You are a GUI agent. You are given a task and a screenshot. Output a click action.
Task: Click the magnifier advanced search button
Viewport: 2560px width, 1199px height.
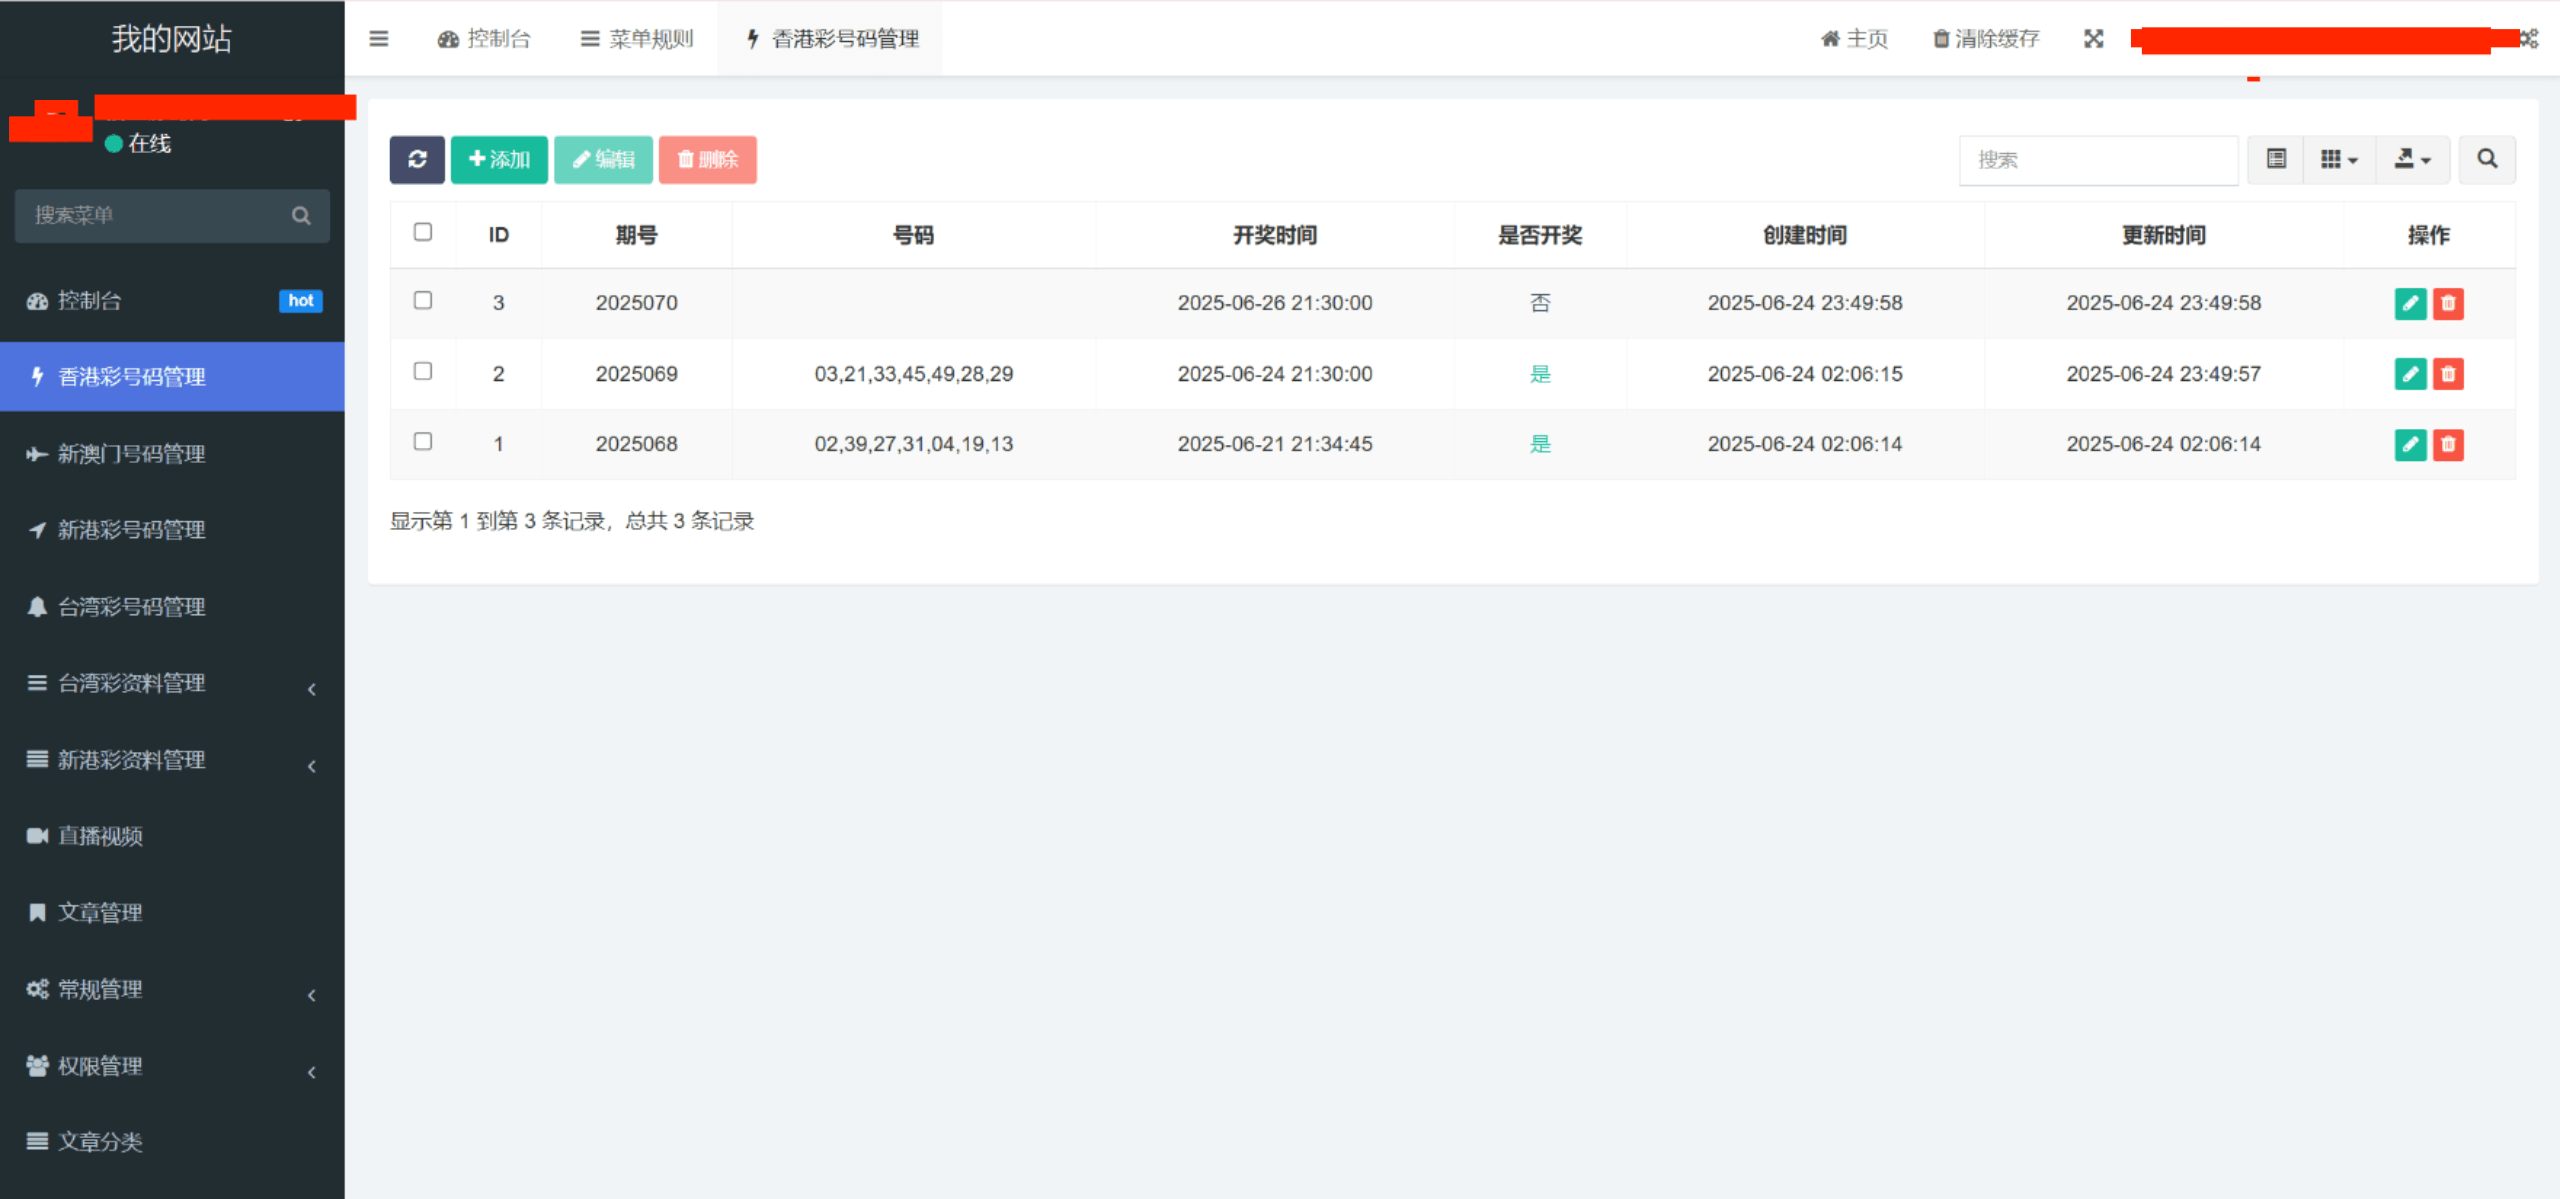(x=2487, y=159)
